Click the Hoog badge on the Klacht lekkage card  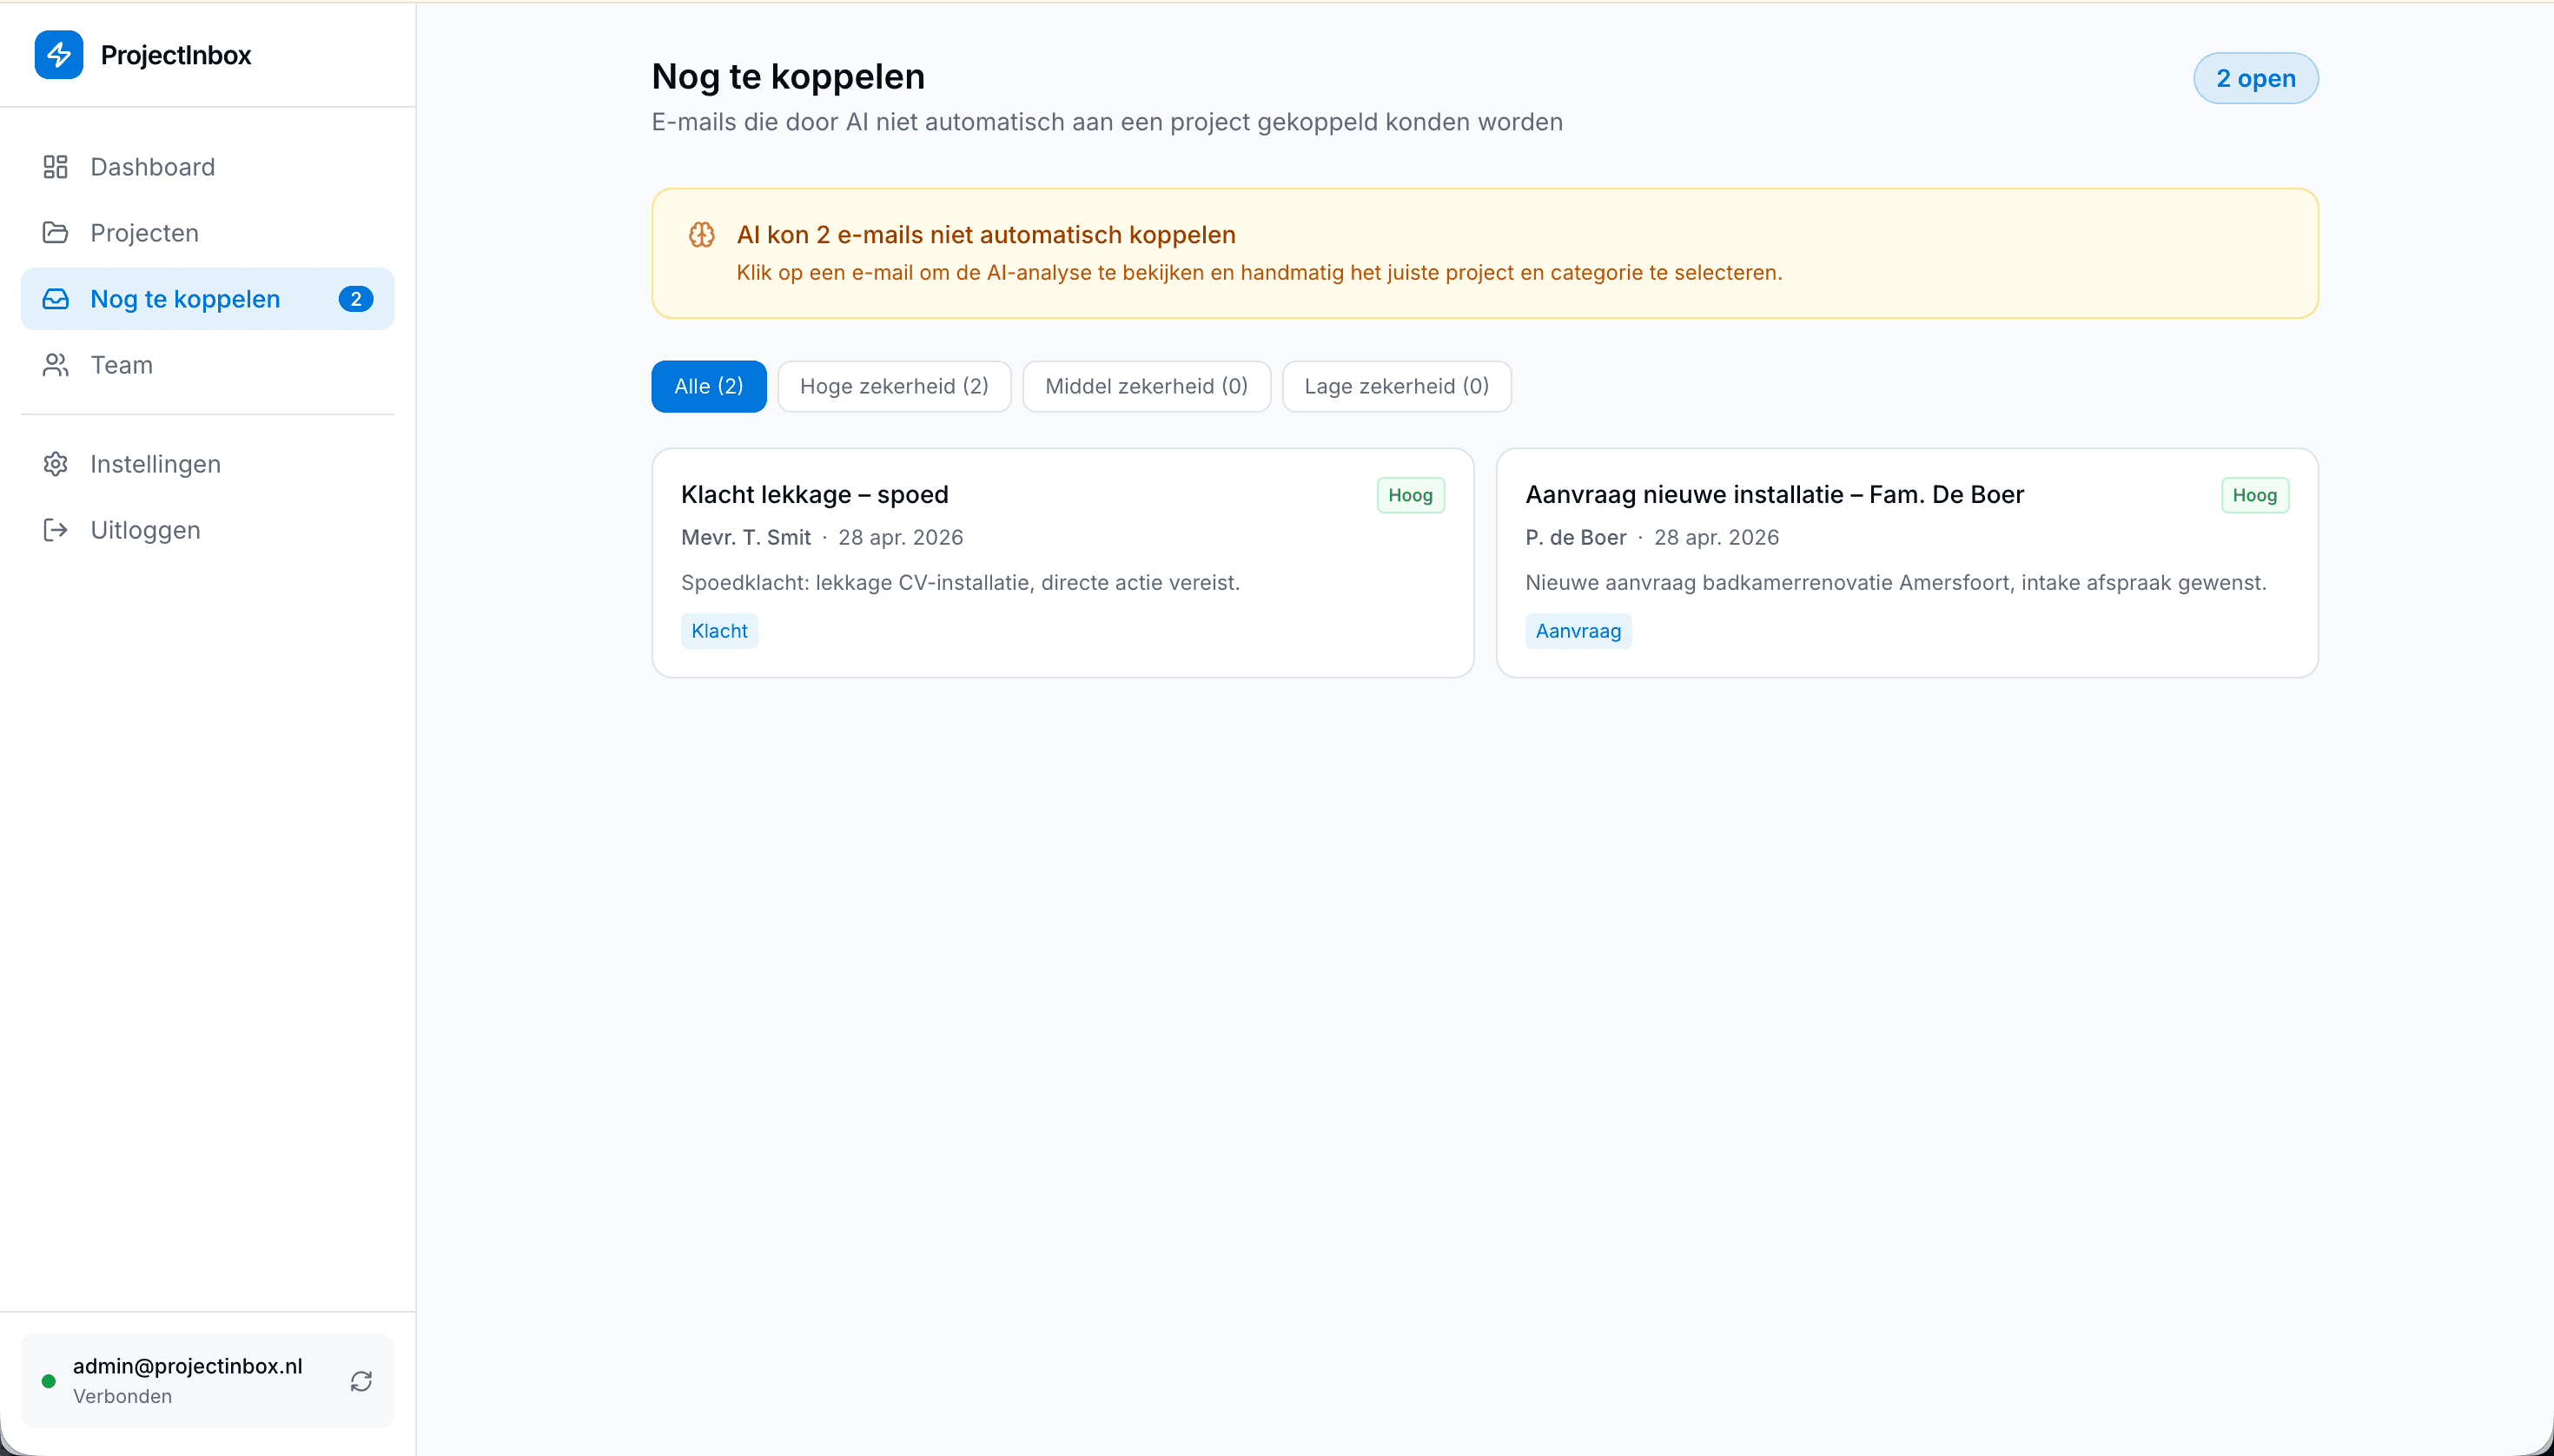pos(1410,494)
